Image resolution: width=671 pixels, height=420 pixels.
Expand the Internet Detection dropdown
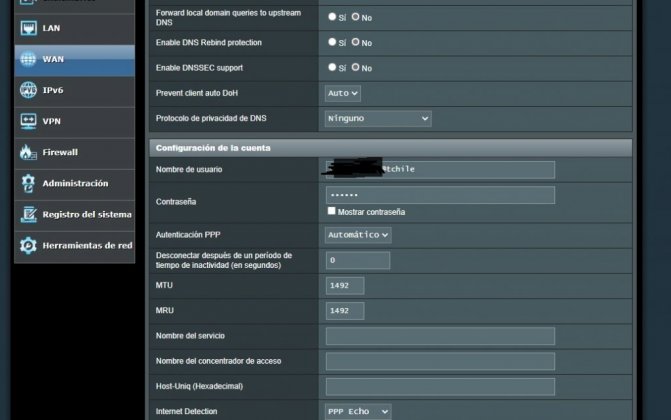[x=358, y=411]
